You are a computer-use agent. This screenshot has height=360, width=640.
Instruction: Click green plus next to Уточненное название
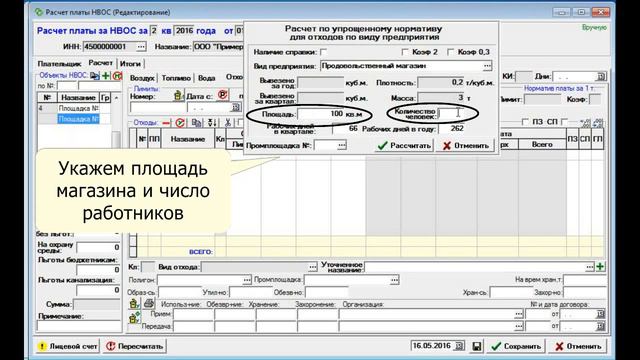600,267
